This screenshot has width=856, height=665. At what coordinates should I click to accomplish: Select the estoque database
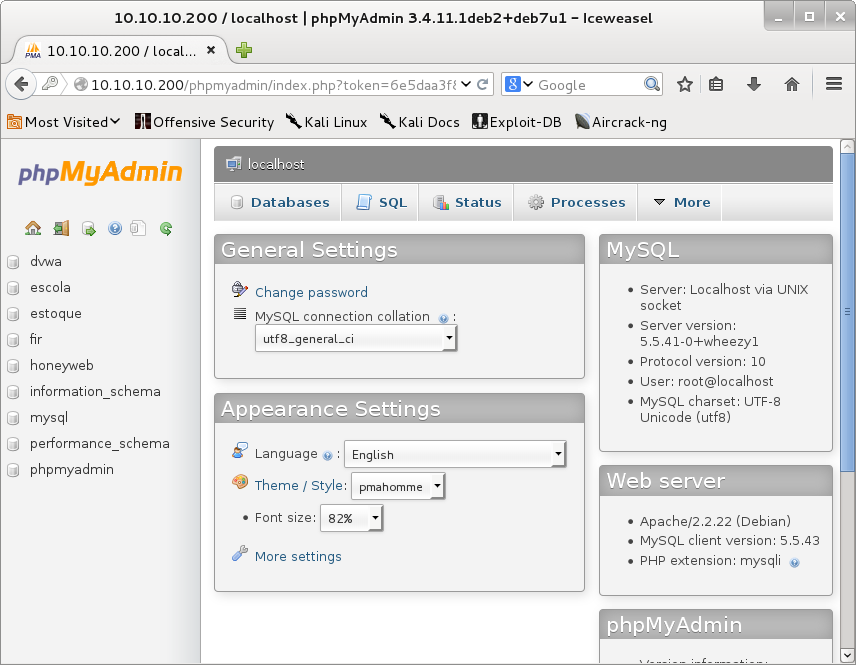pyautogui.click(x=56, y=313)
